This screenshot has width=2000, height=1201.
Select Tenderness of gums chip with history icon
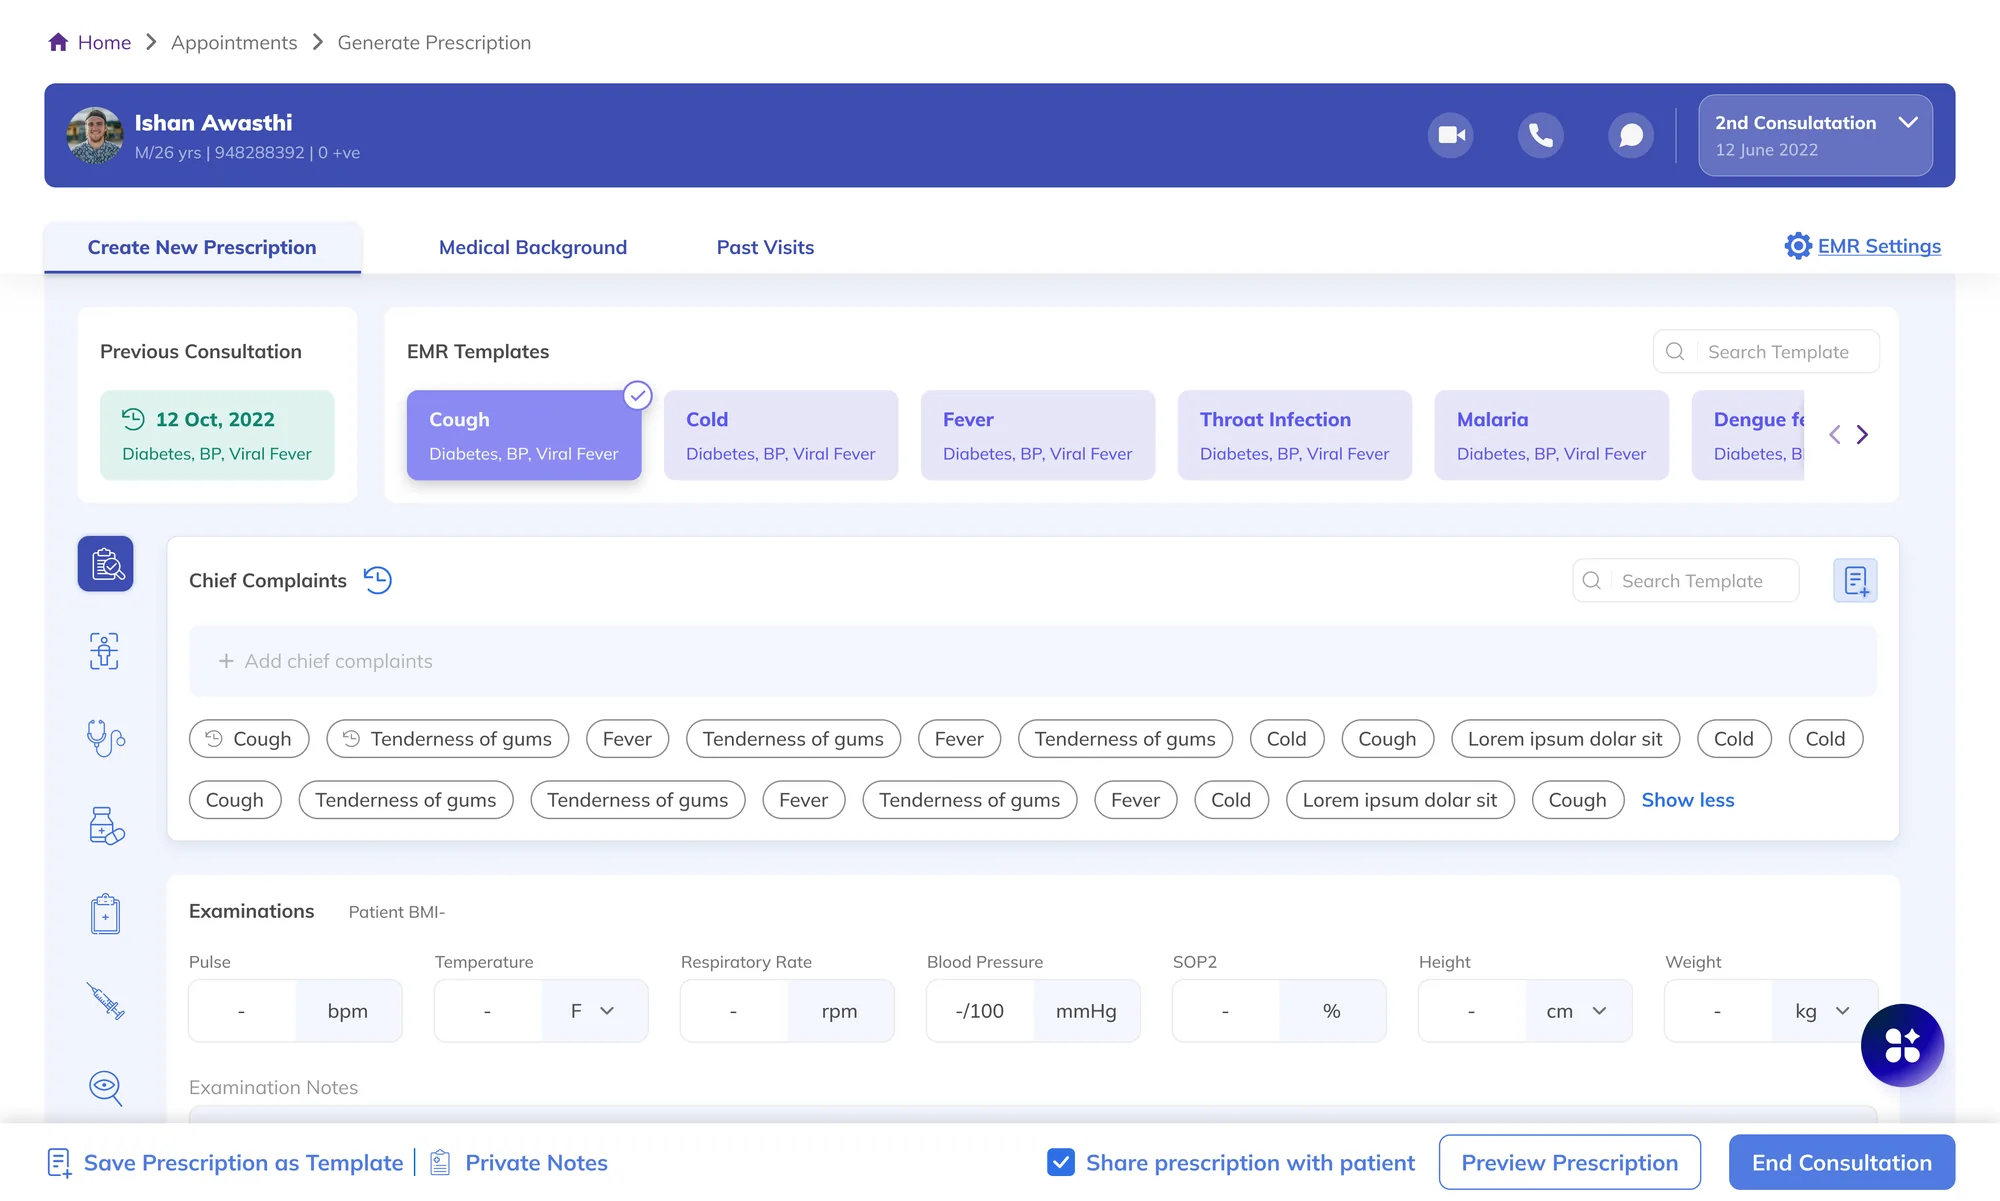[x=448, y=739]
